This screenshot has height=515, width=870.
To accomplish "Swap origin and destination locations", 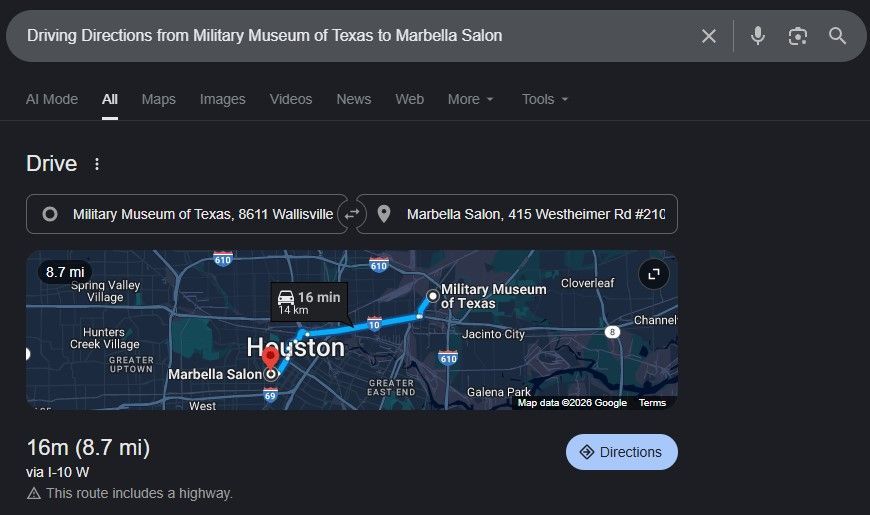I will [x=352, y=214].
